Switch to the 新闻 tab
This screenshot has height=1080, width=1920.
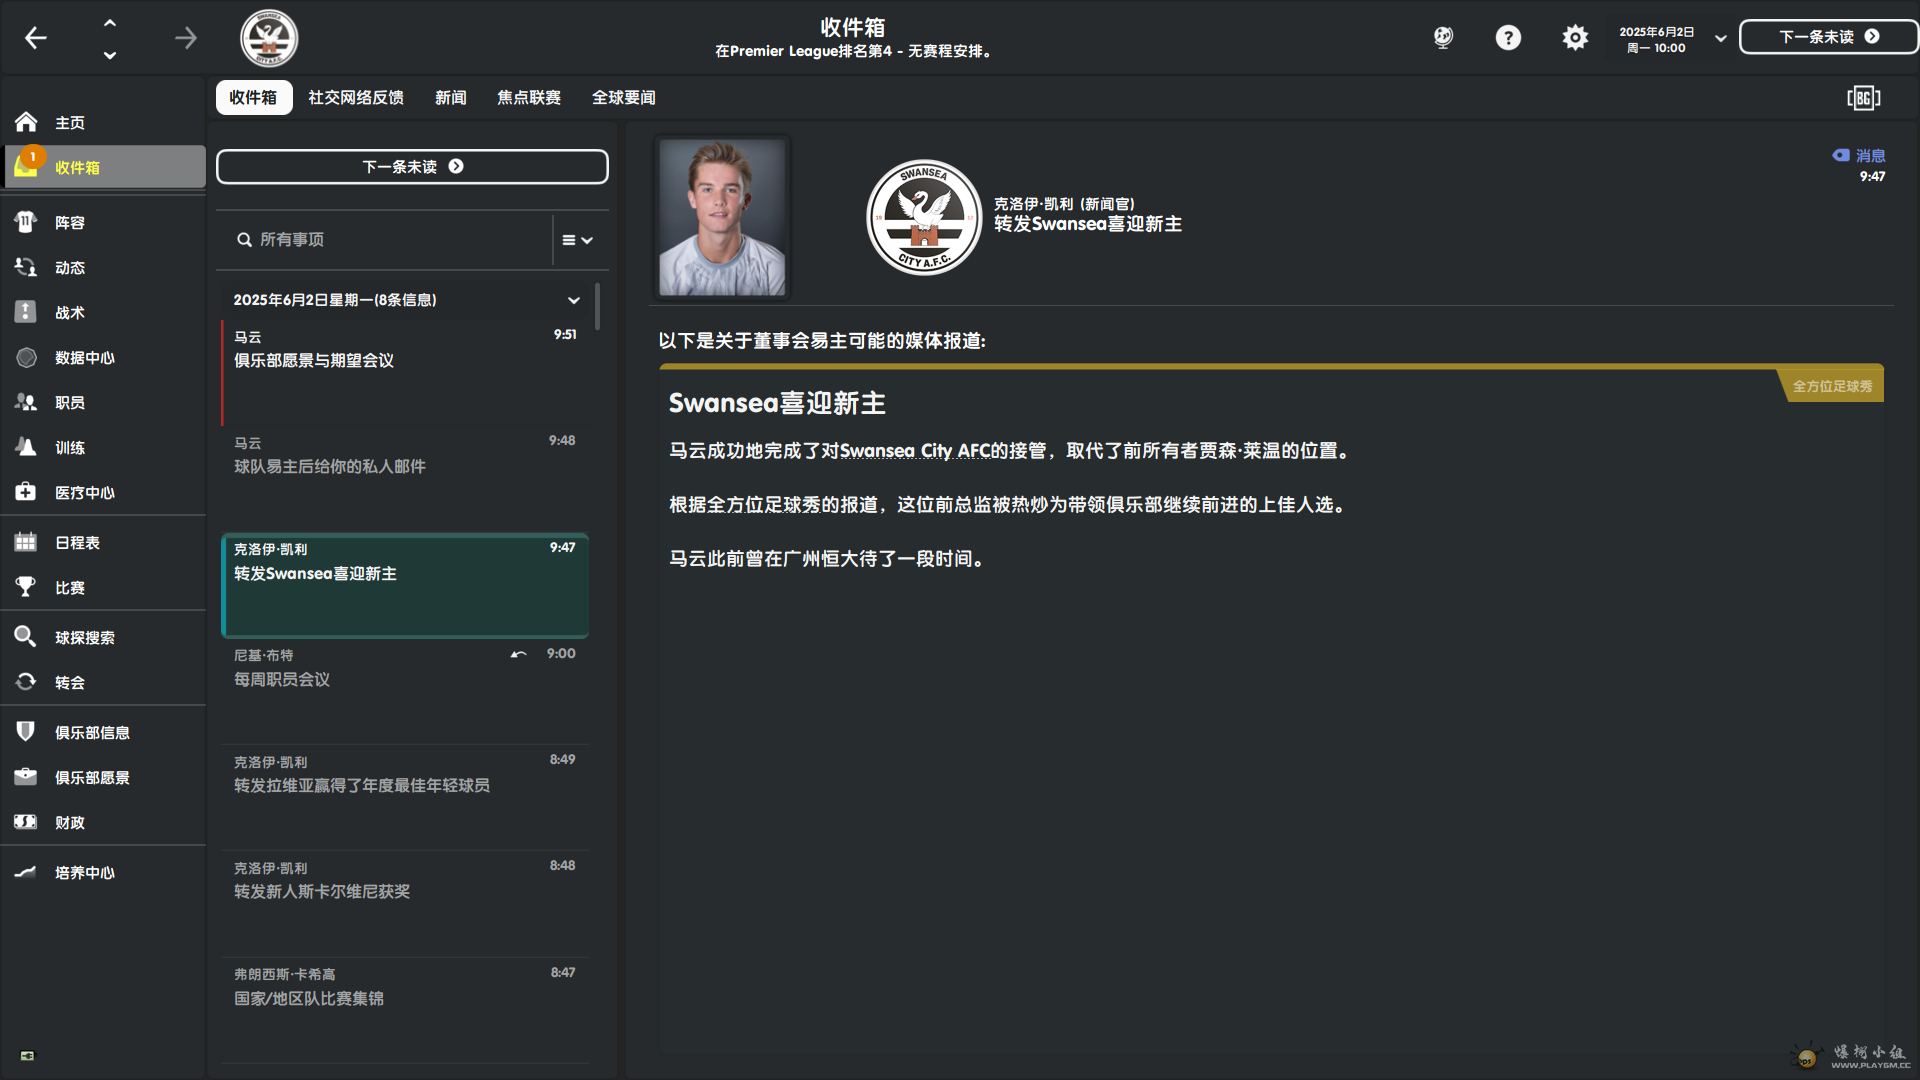[x=451, y=97]
